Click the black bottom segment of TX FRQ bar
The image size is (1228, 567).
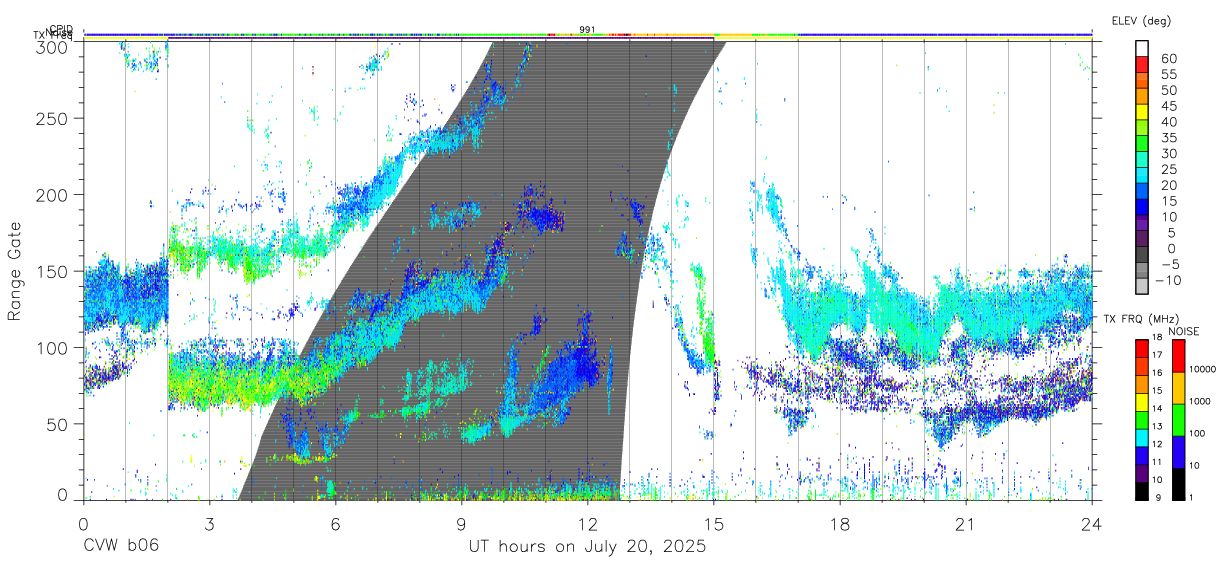click(1141, 491)
